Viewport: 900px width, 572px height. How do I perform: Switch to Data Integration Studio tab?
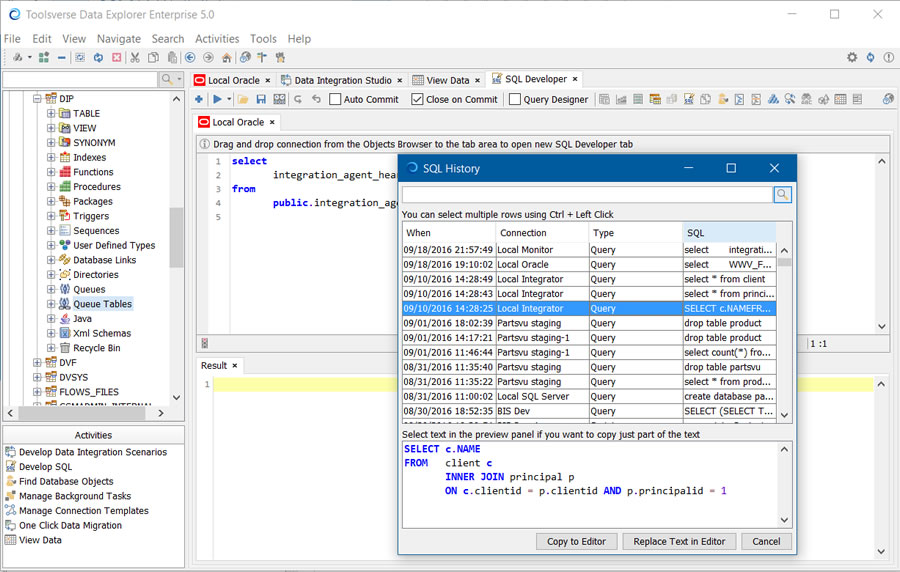(343, 80)
